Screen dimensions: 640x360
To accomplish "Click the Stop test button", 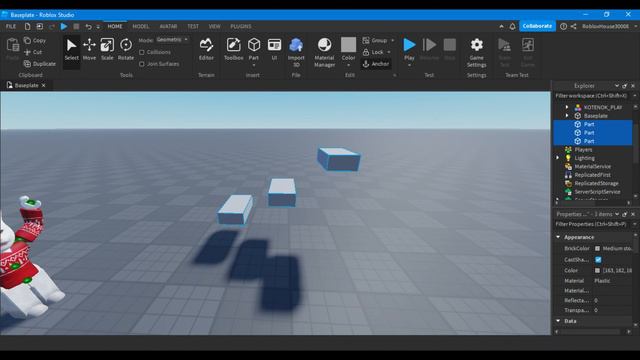I will 449,49.
